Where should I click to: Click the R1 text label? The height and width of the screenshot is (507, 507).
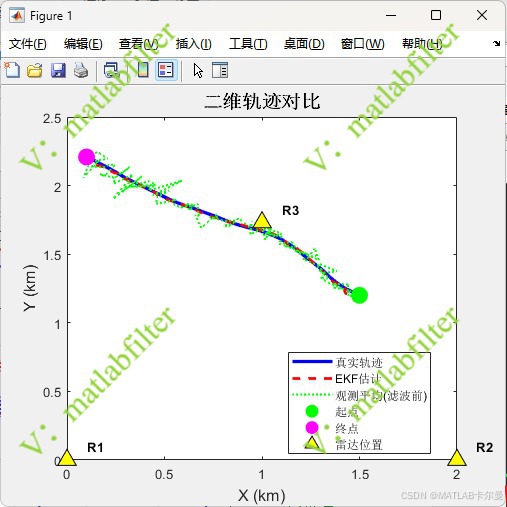click(95, 447)
